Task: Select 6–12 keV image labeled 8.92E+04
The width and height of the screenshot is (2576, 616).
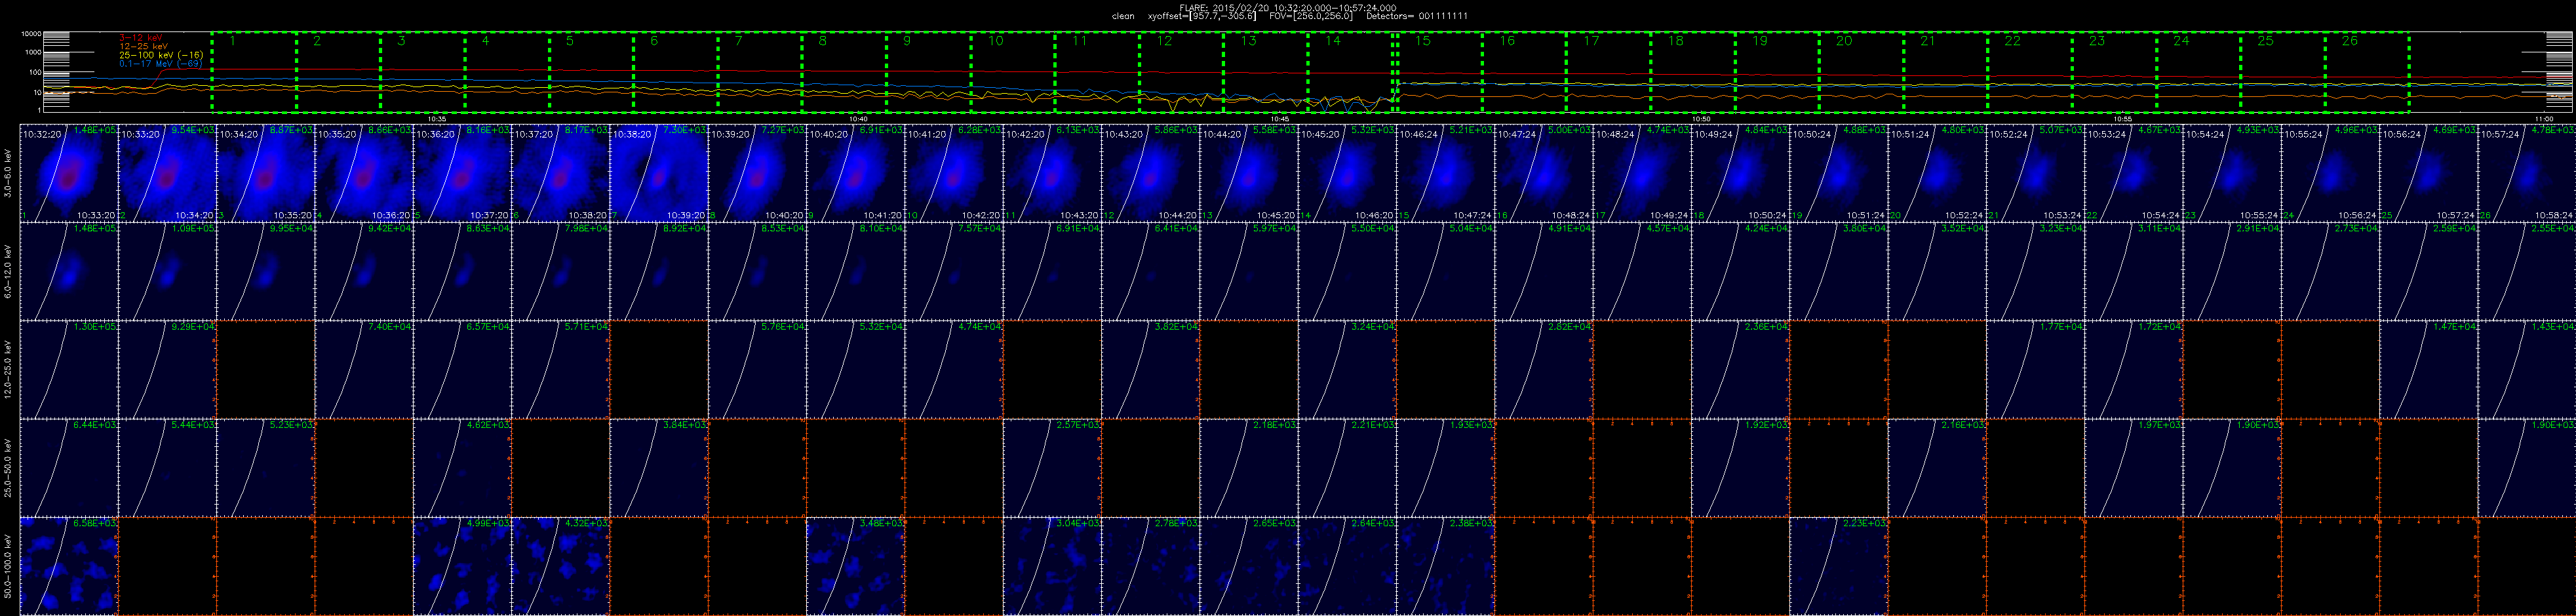Action: point(659,271)
